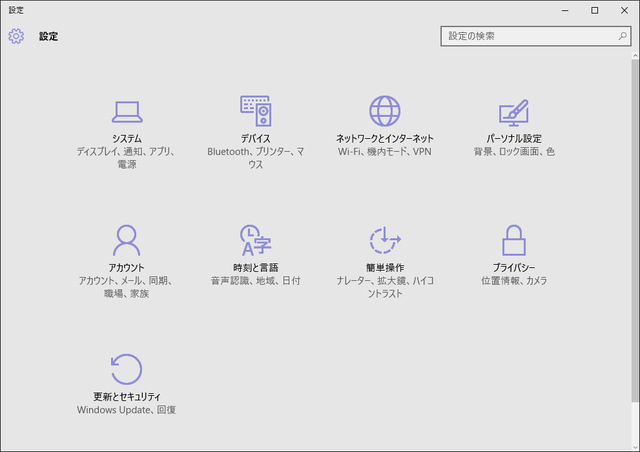Open the 時刻と言語 clock icon

pyautogui.click(x=256, y=240)
